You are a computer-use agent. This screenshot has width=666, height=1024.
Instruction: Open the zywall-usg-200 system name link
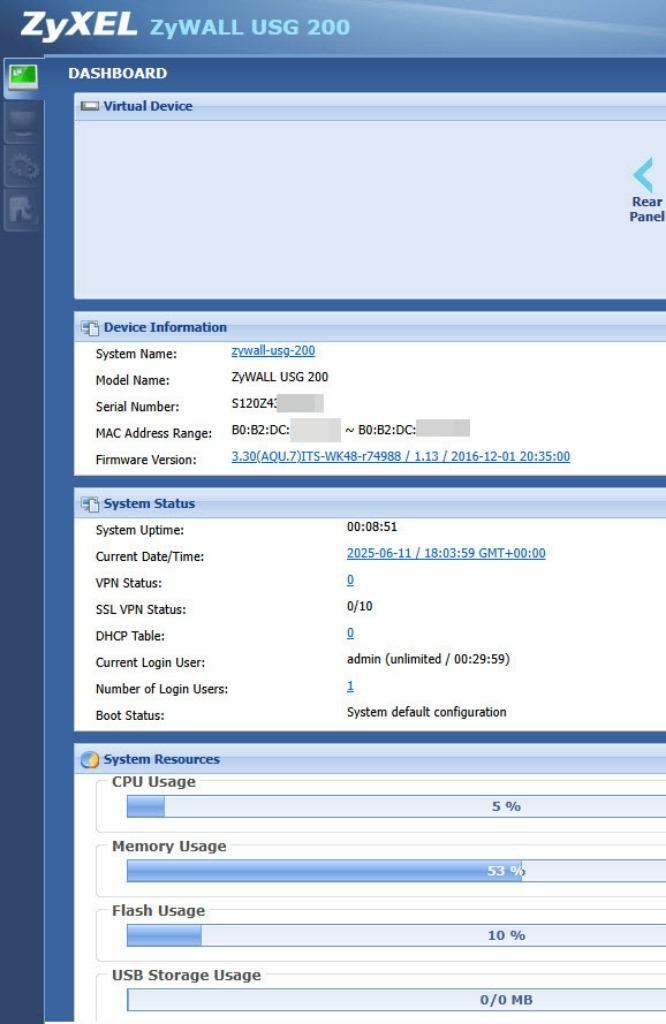pos(273,351)
